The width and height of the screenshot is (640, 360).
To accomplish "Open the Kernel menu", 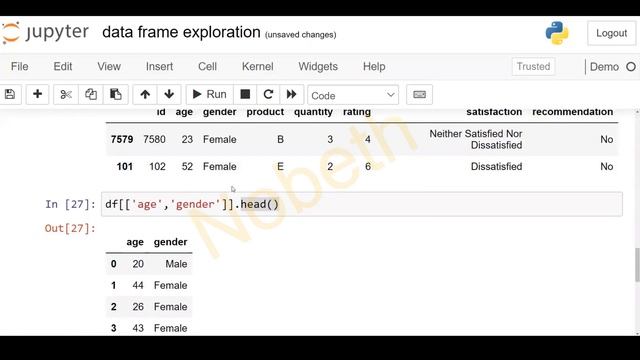I will [258, 67].
